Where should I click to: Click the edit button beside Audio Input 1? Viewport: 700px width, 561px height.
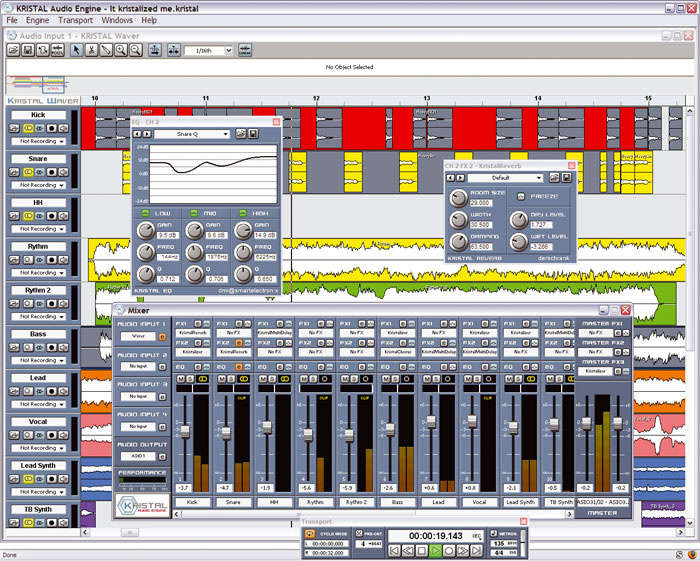[162, 337]
